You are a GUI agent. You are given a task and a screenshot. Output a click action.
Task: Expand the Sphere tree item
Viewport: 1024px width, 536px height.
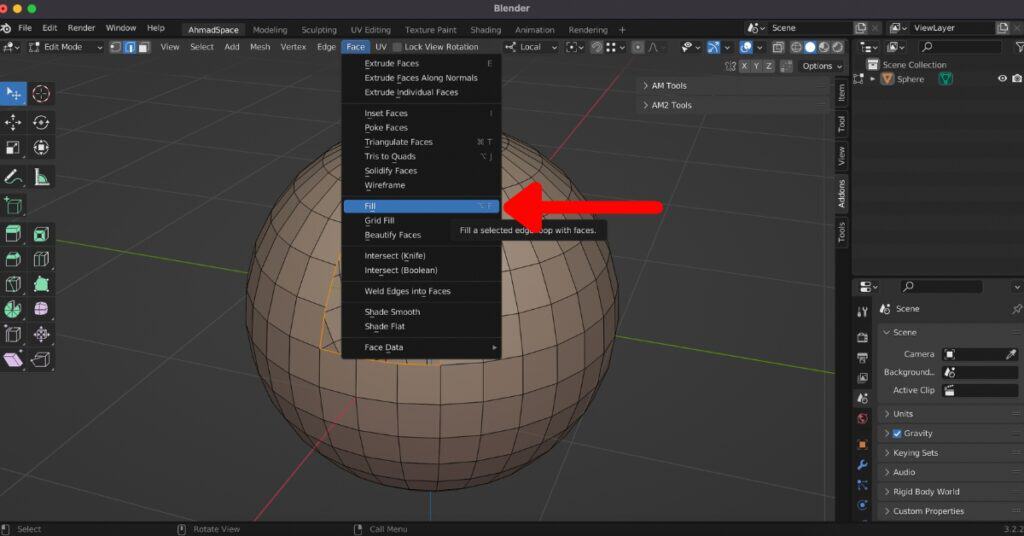click(872, 79)
